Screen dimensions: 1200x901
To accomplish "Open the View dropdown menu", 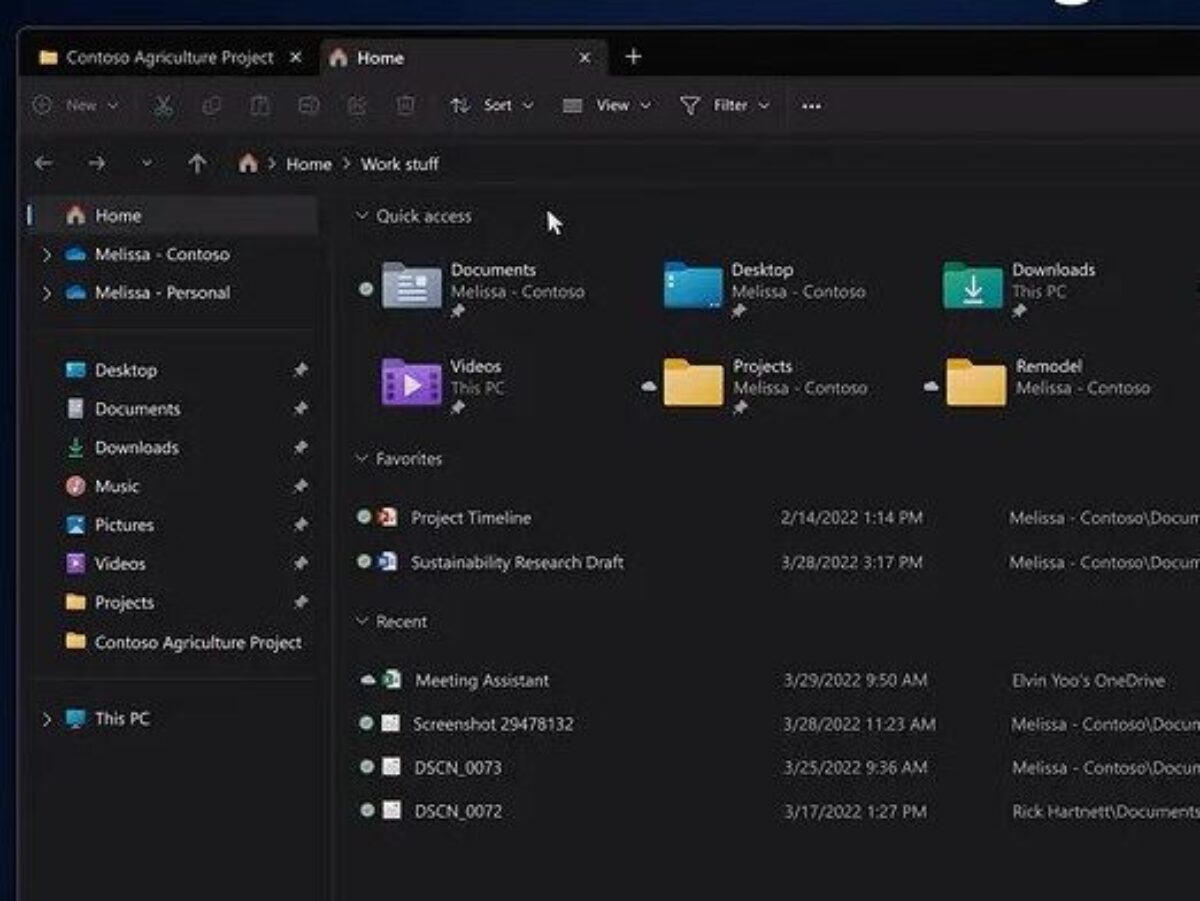I will (606, 105).
